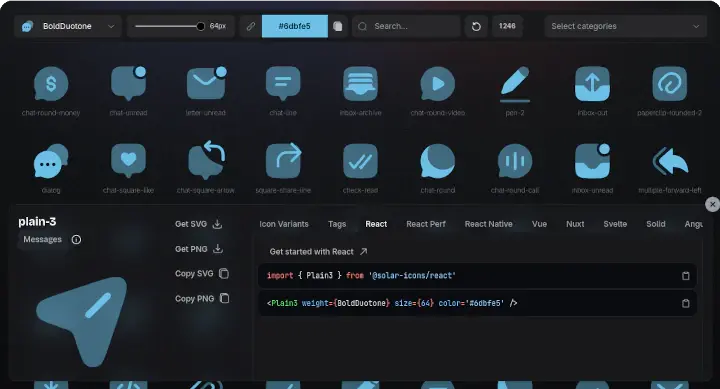Click the Messages category tag
This screenshot has height=389, width=720.
pyautogui.click(x=42, y=239)
